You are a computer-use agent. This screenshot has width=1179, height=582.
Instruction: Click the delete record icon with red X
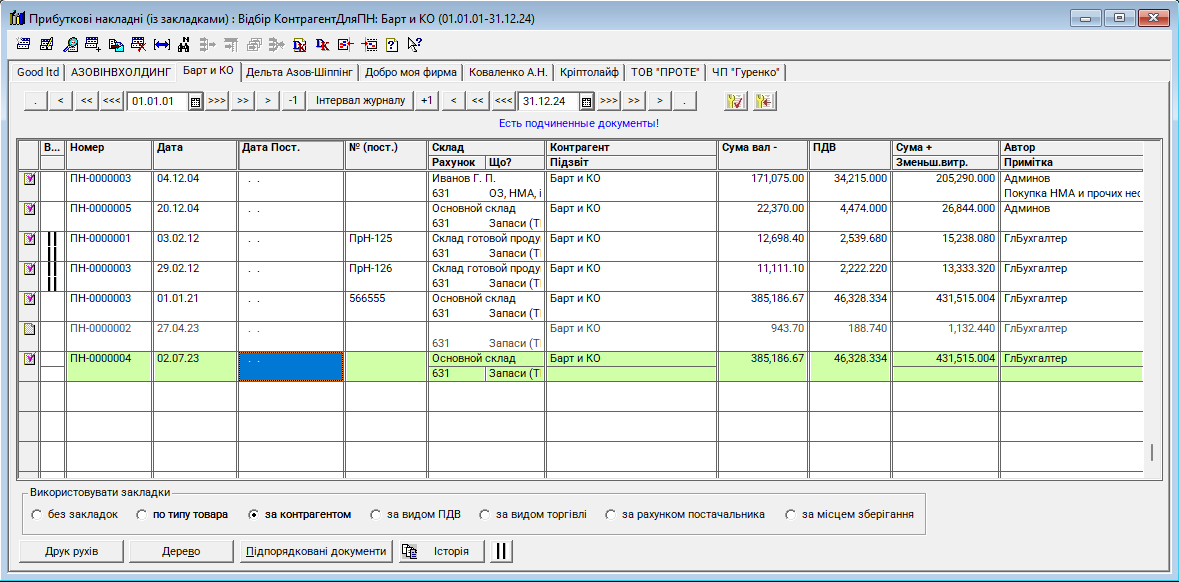coord(138,44)
